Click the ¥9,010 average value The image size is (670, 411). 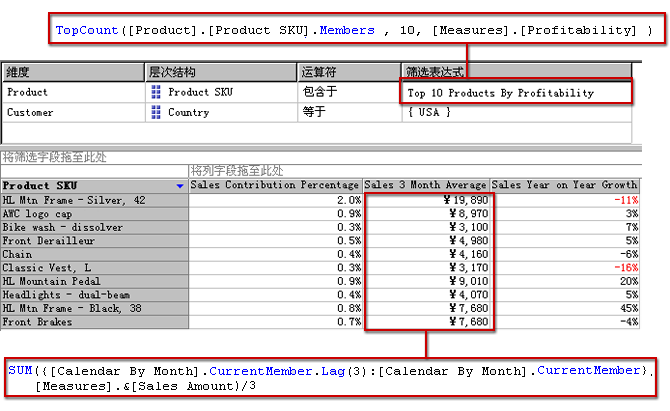[469, 281]
